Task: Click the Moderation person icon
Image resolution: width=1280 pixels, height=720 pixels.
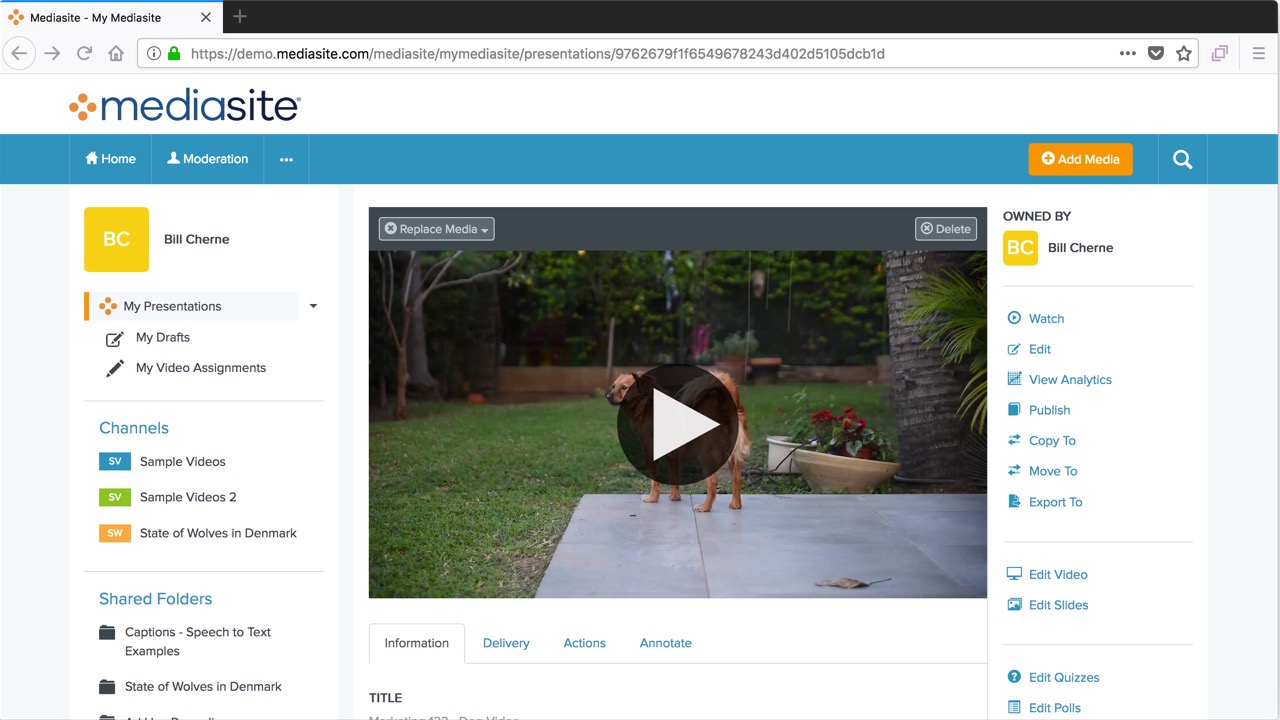Action: coord(173,158)
